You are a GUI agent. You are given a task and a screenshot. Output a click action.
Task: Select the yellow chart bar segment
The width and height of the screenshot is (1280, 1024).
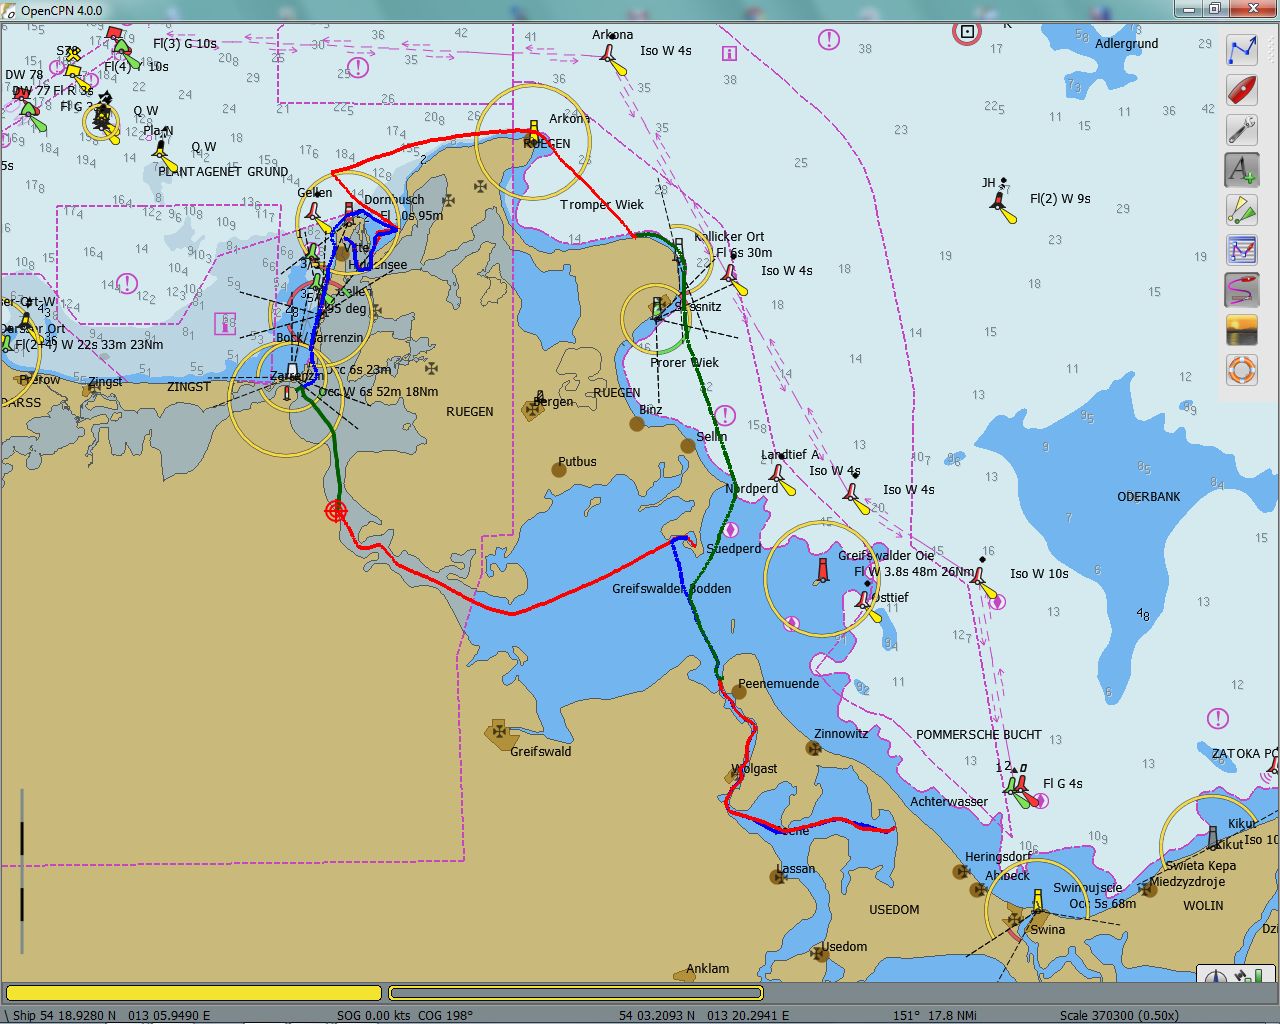(194, 993)
